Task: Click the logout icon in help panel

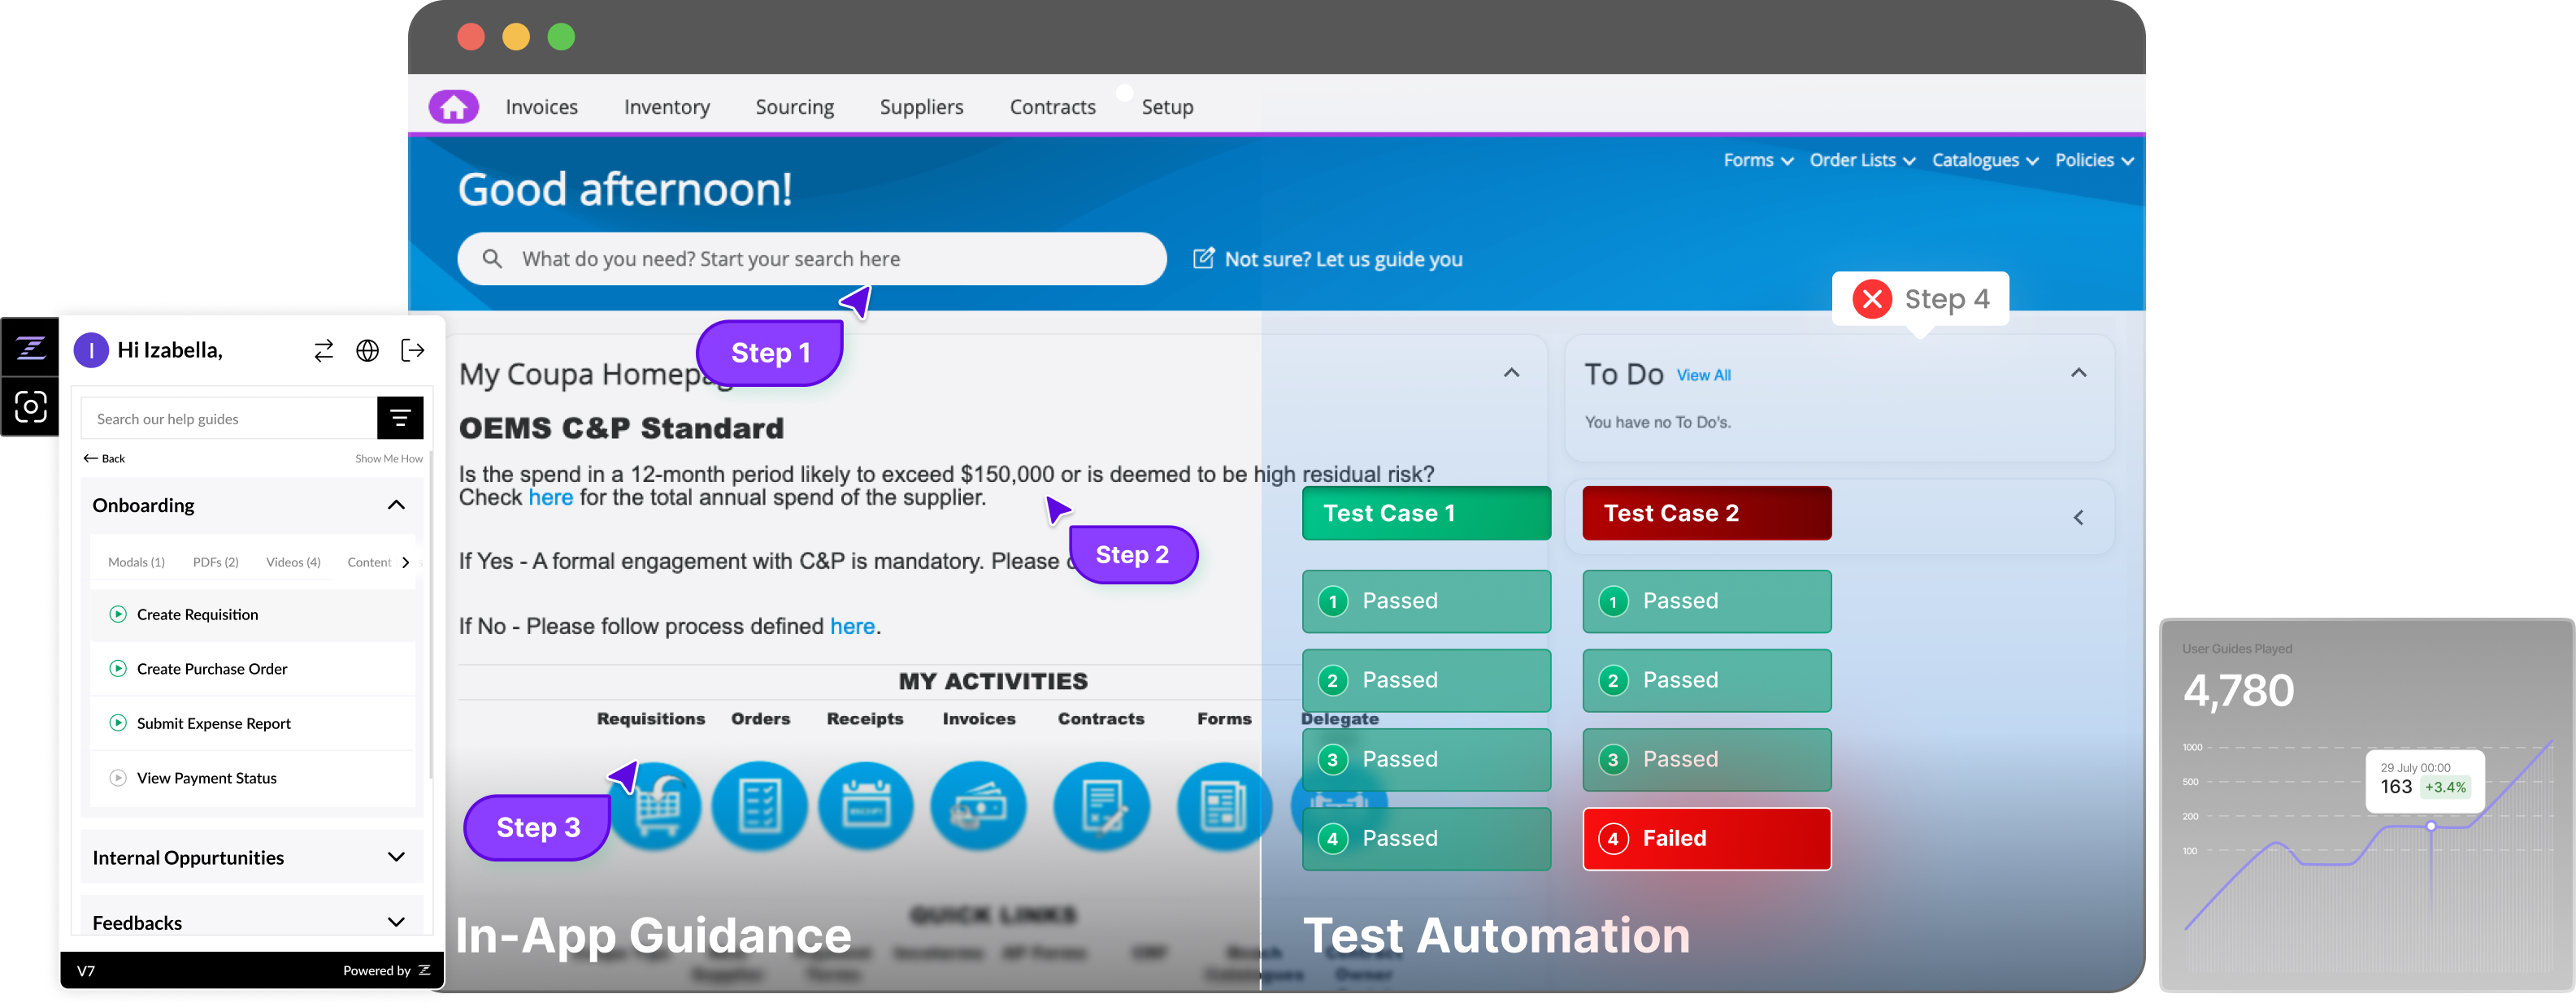Action: (412, 350)
